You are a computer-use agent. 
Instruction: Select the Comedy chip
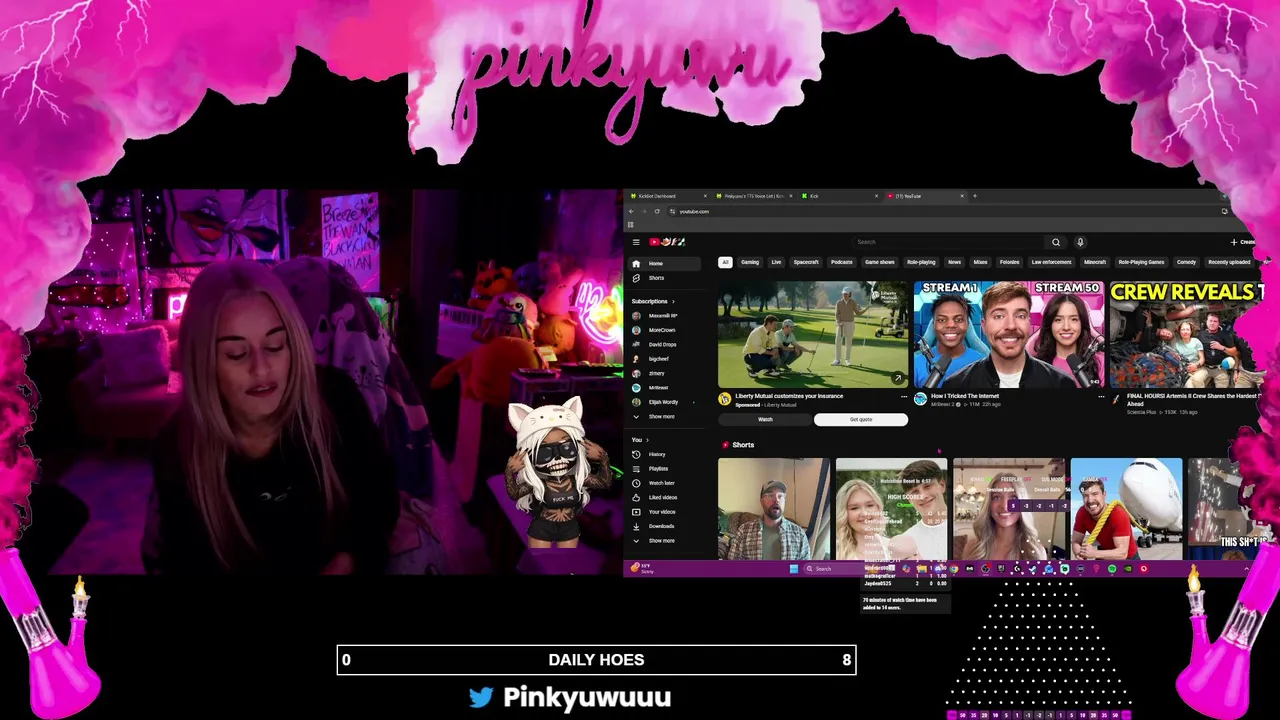[1186, 262]
